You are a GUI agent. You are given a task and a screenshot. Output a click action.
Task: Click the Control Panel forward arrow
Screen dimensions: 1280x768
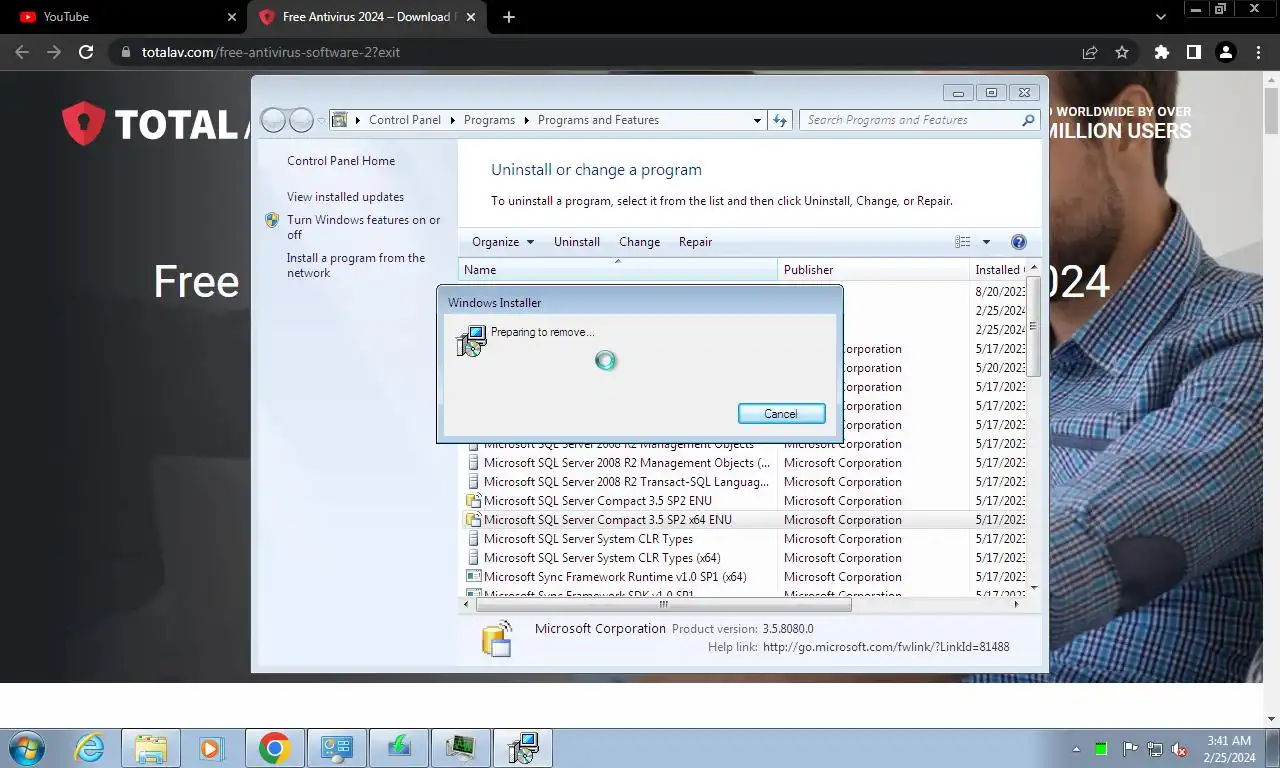pyautogui.click(x=301, y=120)
